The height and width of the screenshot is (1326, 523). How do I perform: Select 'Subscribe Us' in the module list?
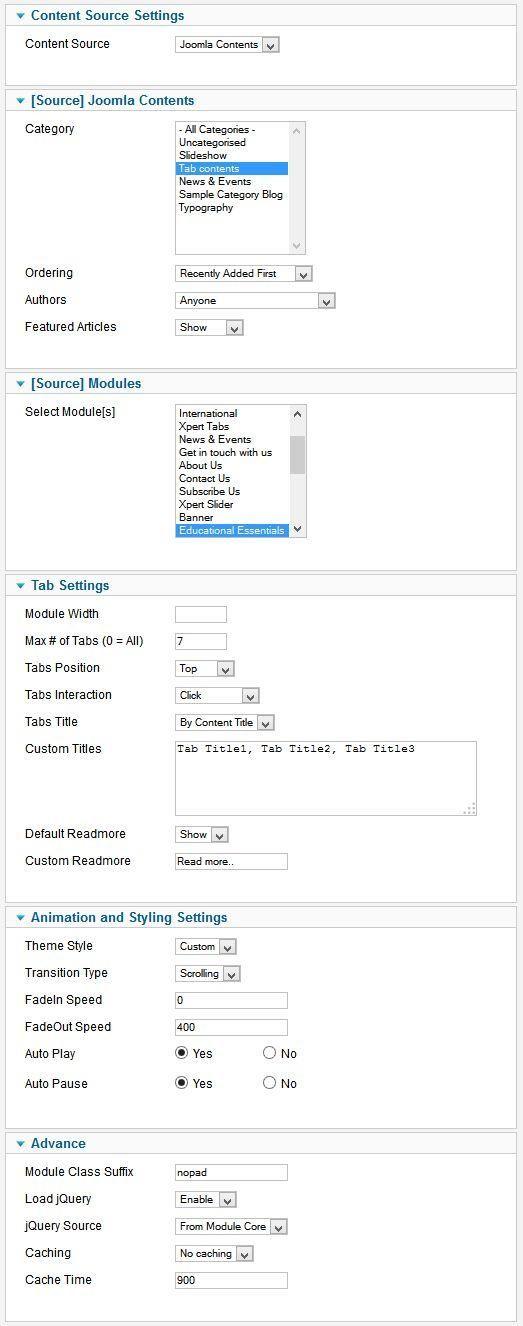(232, 492)
